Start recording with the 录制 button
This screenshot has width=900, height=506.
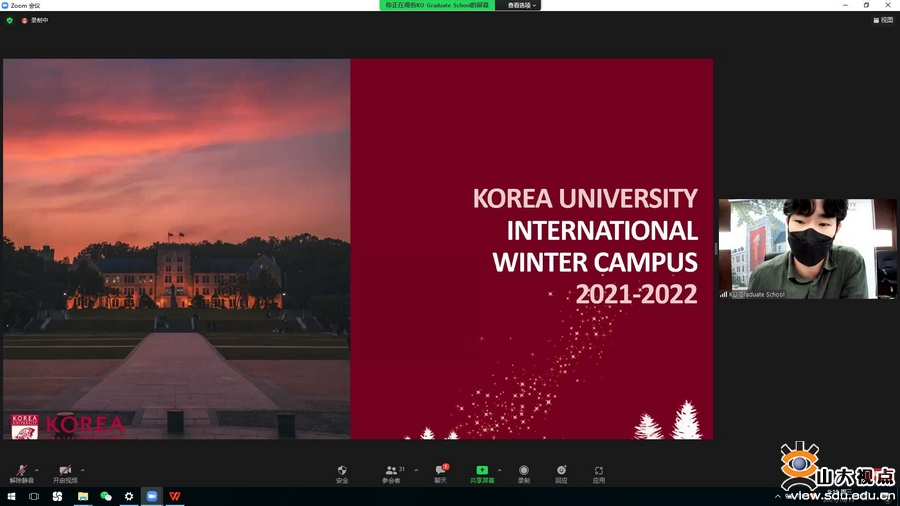[x=523, y=474]
